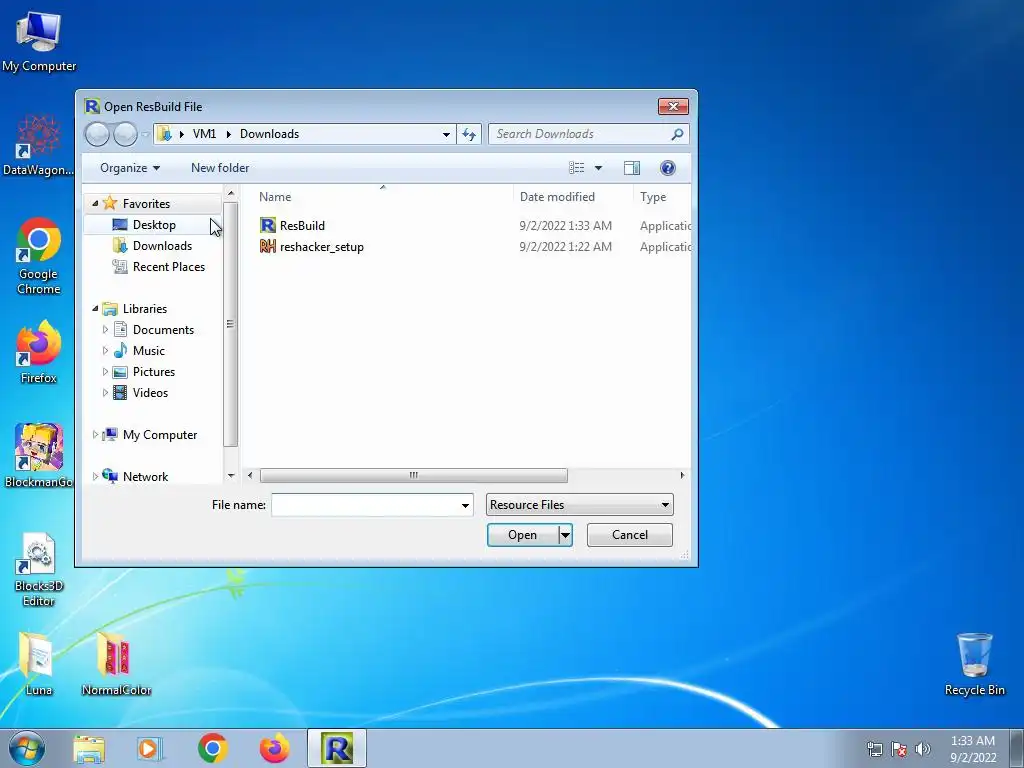Open Resource Files type dropdown

click(x=579, y=505)
